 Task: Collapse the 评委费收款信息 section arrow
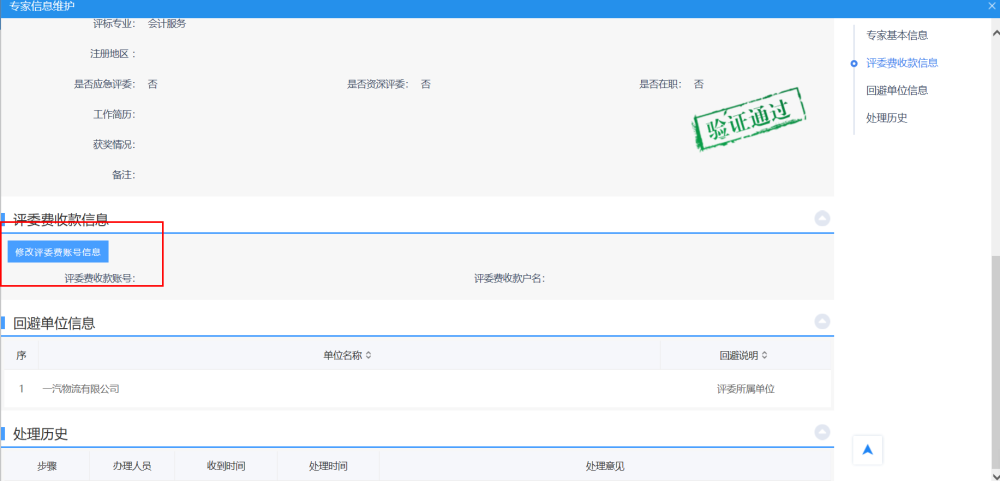click(x=822, y=218)
